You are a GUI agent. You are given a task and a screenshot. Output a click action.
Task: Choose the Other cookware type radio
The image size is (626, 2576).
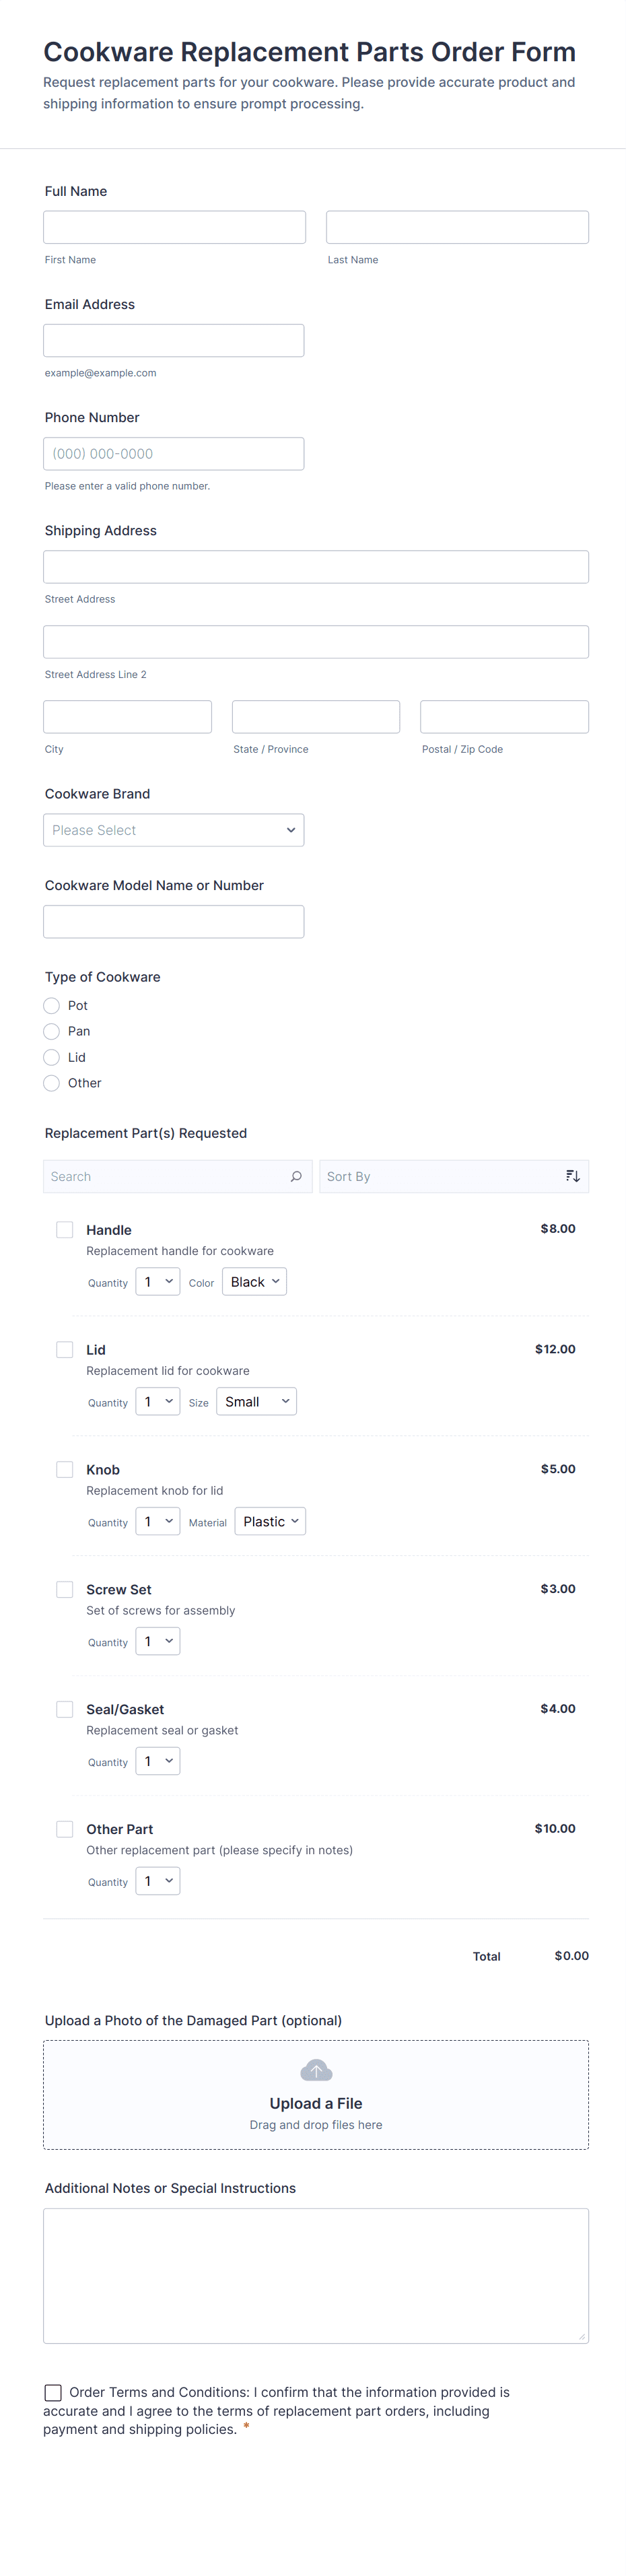click(52, 1083)
